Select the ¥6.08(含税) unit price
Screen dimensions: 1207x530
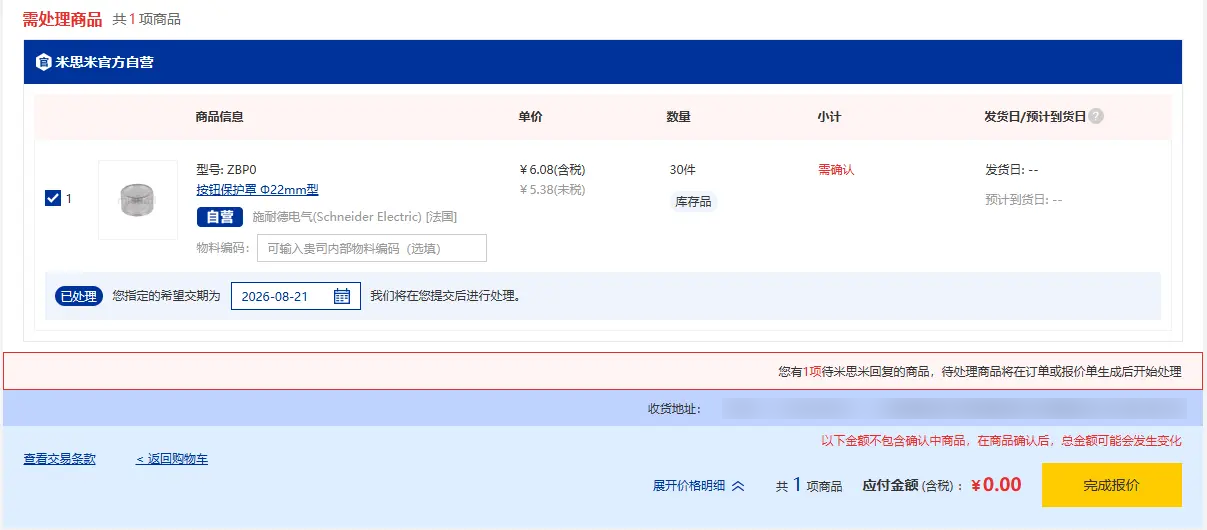pyautogui.click(x=553, y=170)
